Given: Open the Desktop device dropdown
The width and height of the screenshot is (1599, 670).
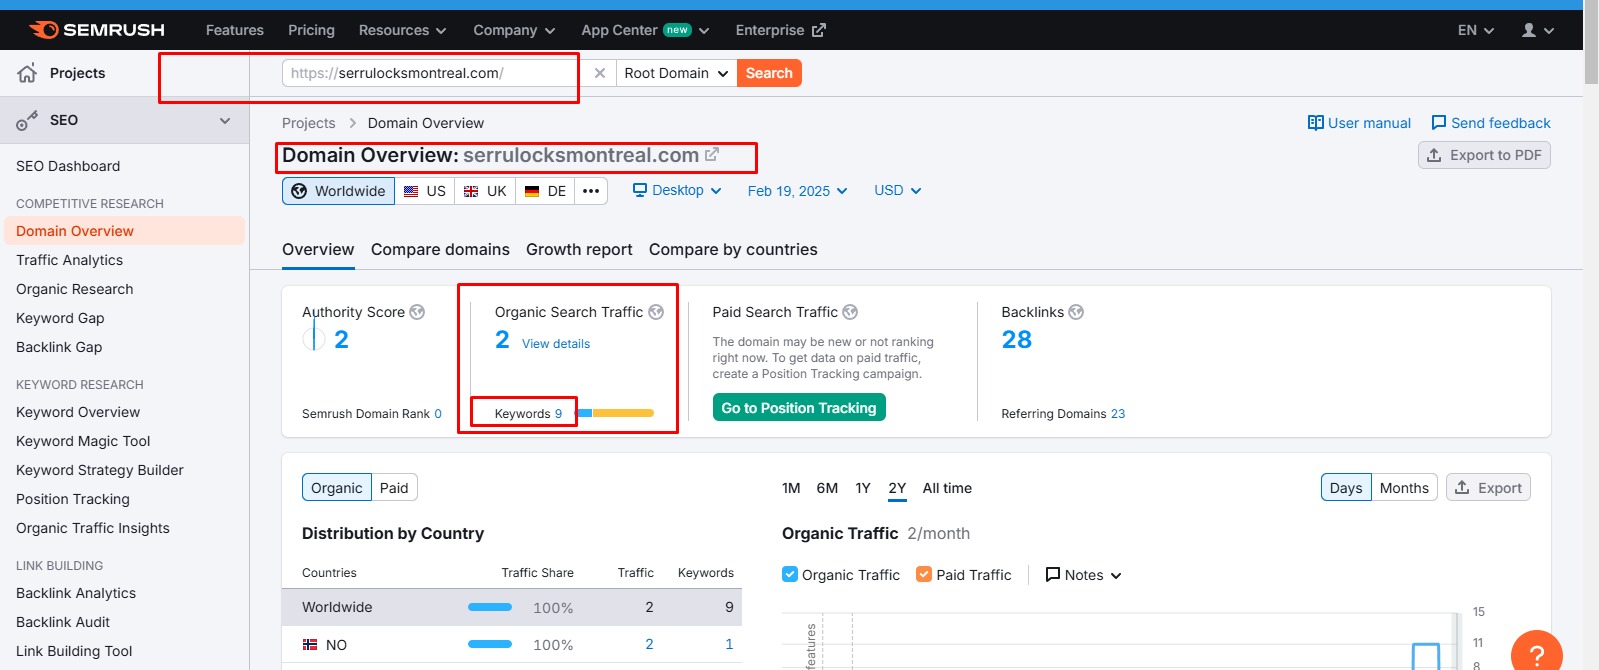Looking at the screenshot, I should 677,190.
